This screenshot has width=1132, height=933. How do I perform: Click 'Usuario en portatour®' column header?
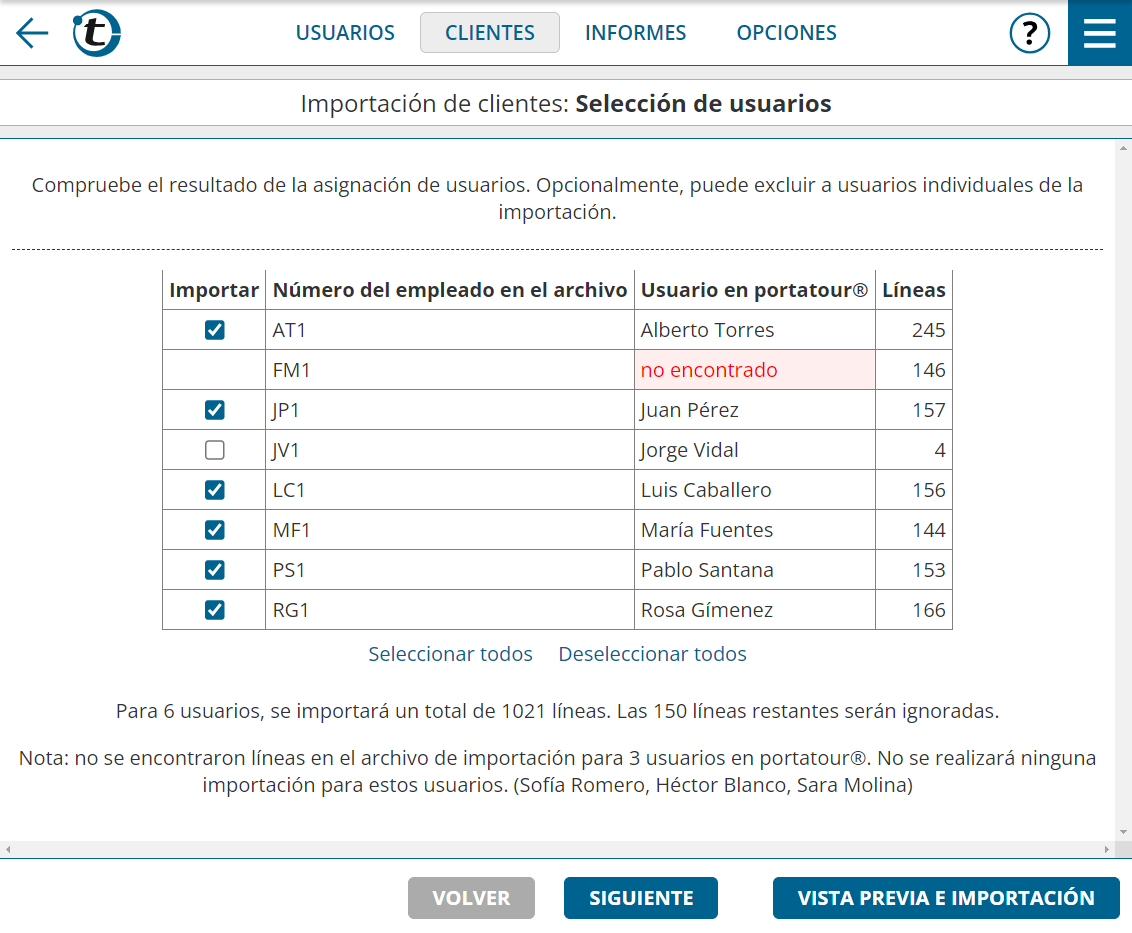coord(754,290)
